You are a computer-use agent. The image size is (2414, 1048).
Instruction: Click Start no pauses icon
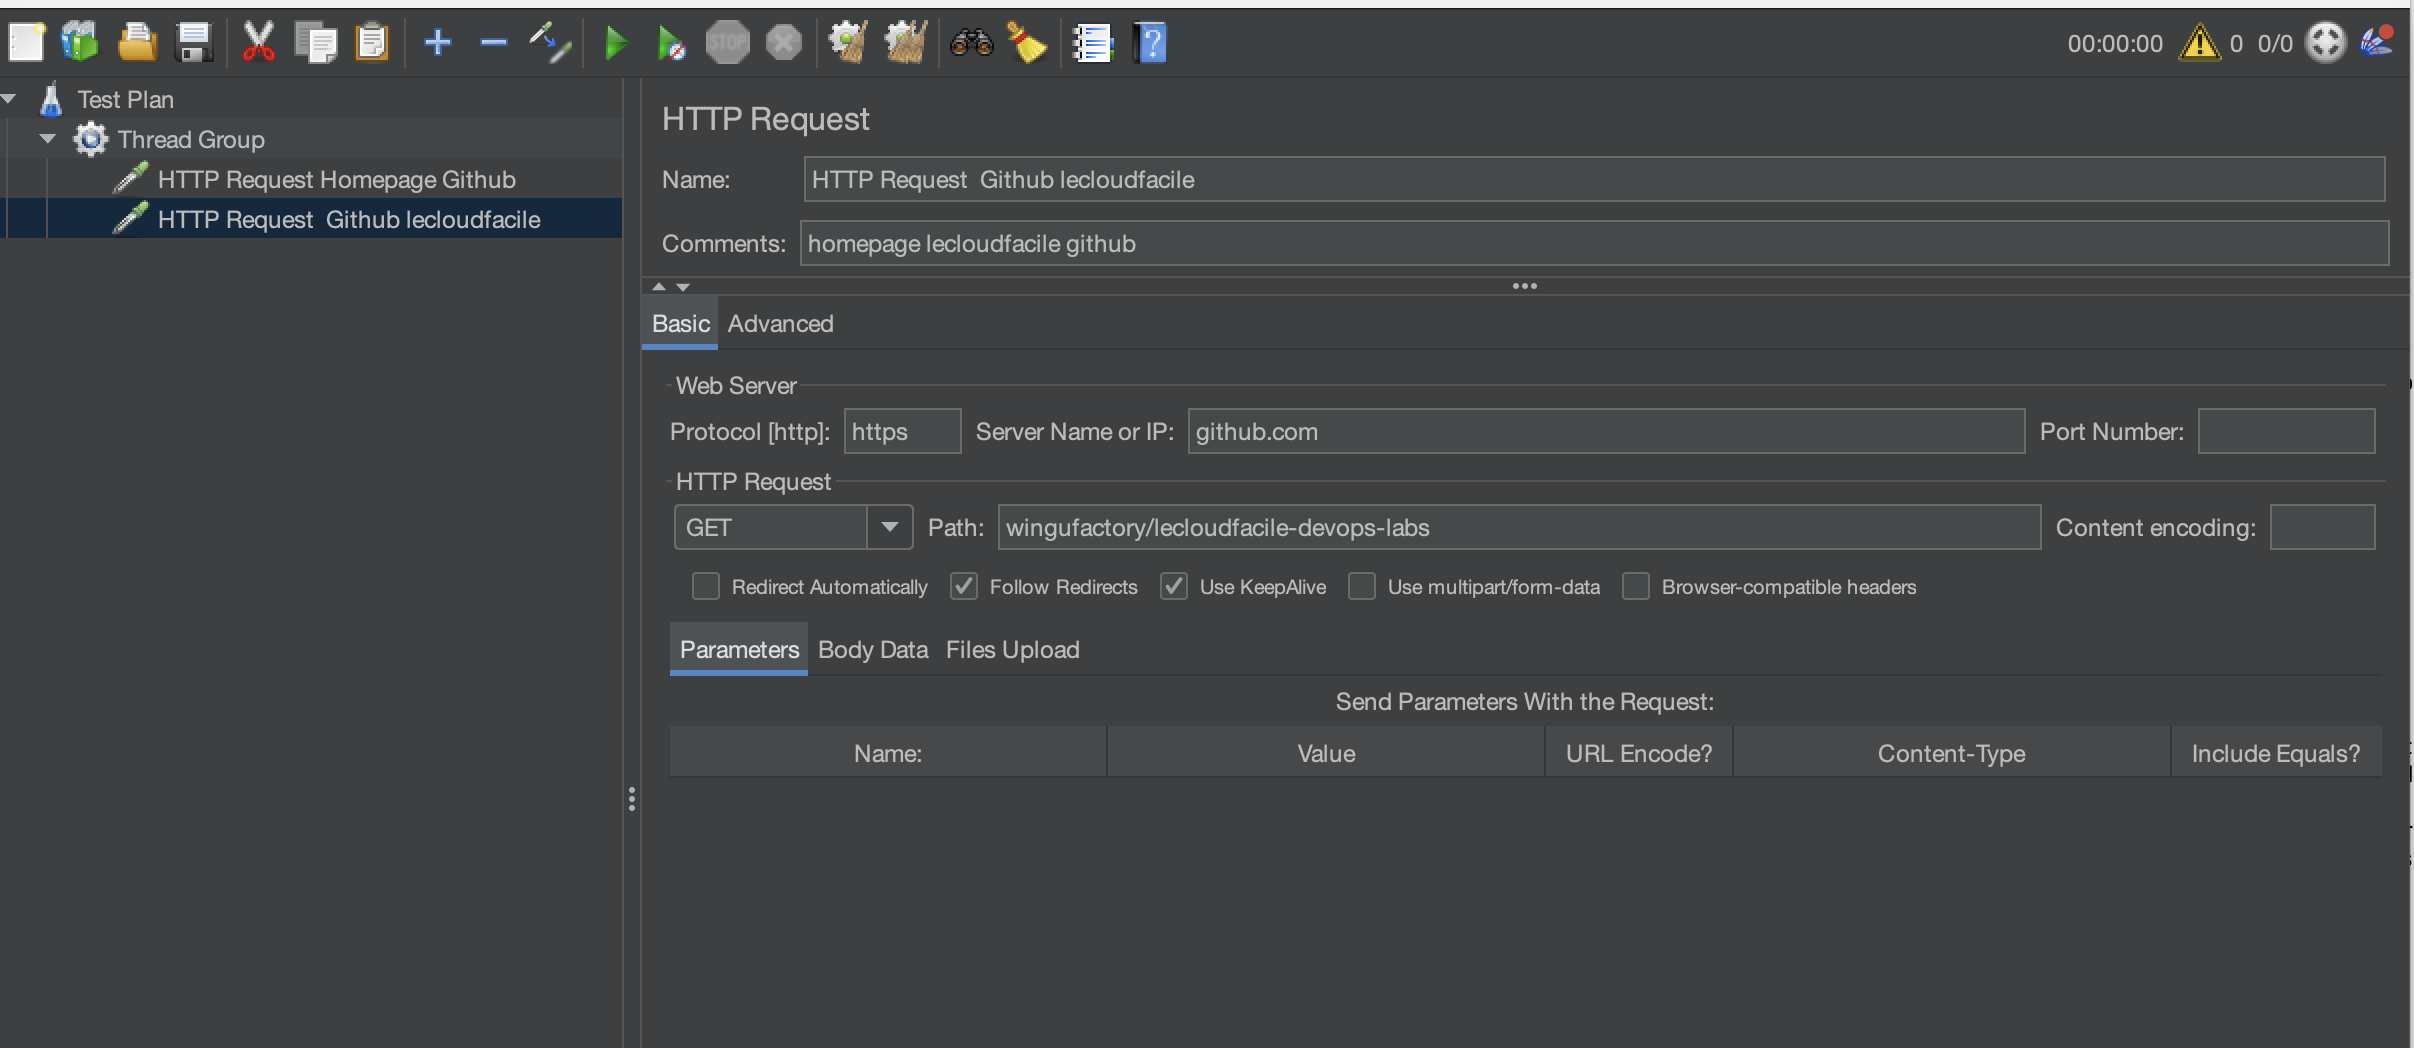click(671, 43)
